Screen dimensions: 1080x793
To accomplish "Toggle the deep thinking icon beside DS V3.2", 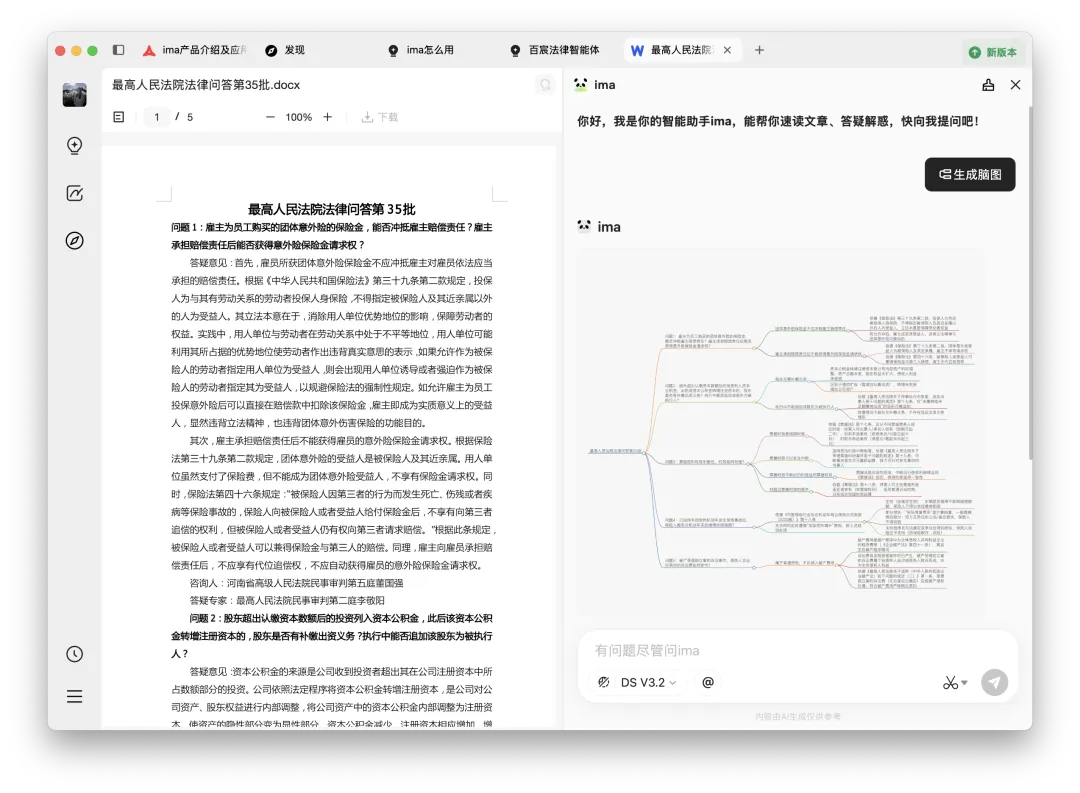I will pos(603,682).
